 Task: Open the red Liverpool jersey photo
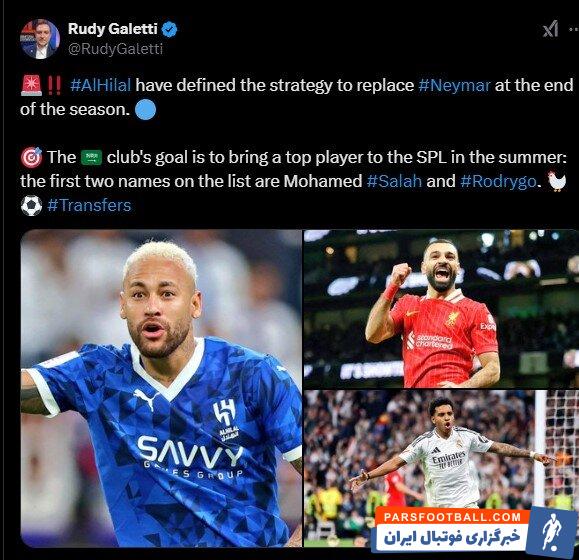click(x=441, y=309)
